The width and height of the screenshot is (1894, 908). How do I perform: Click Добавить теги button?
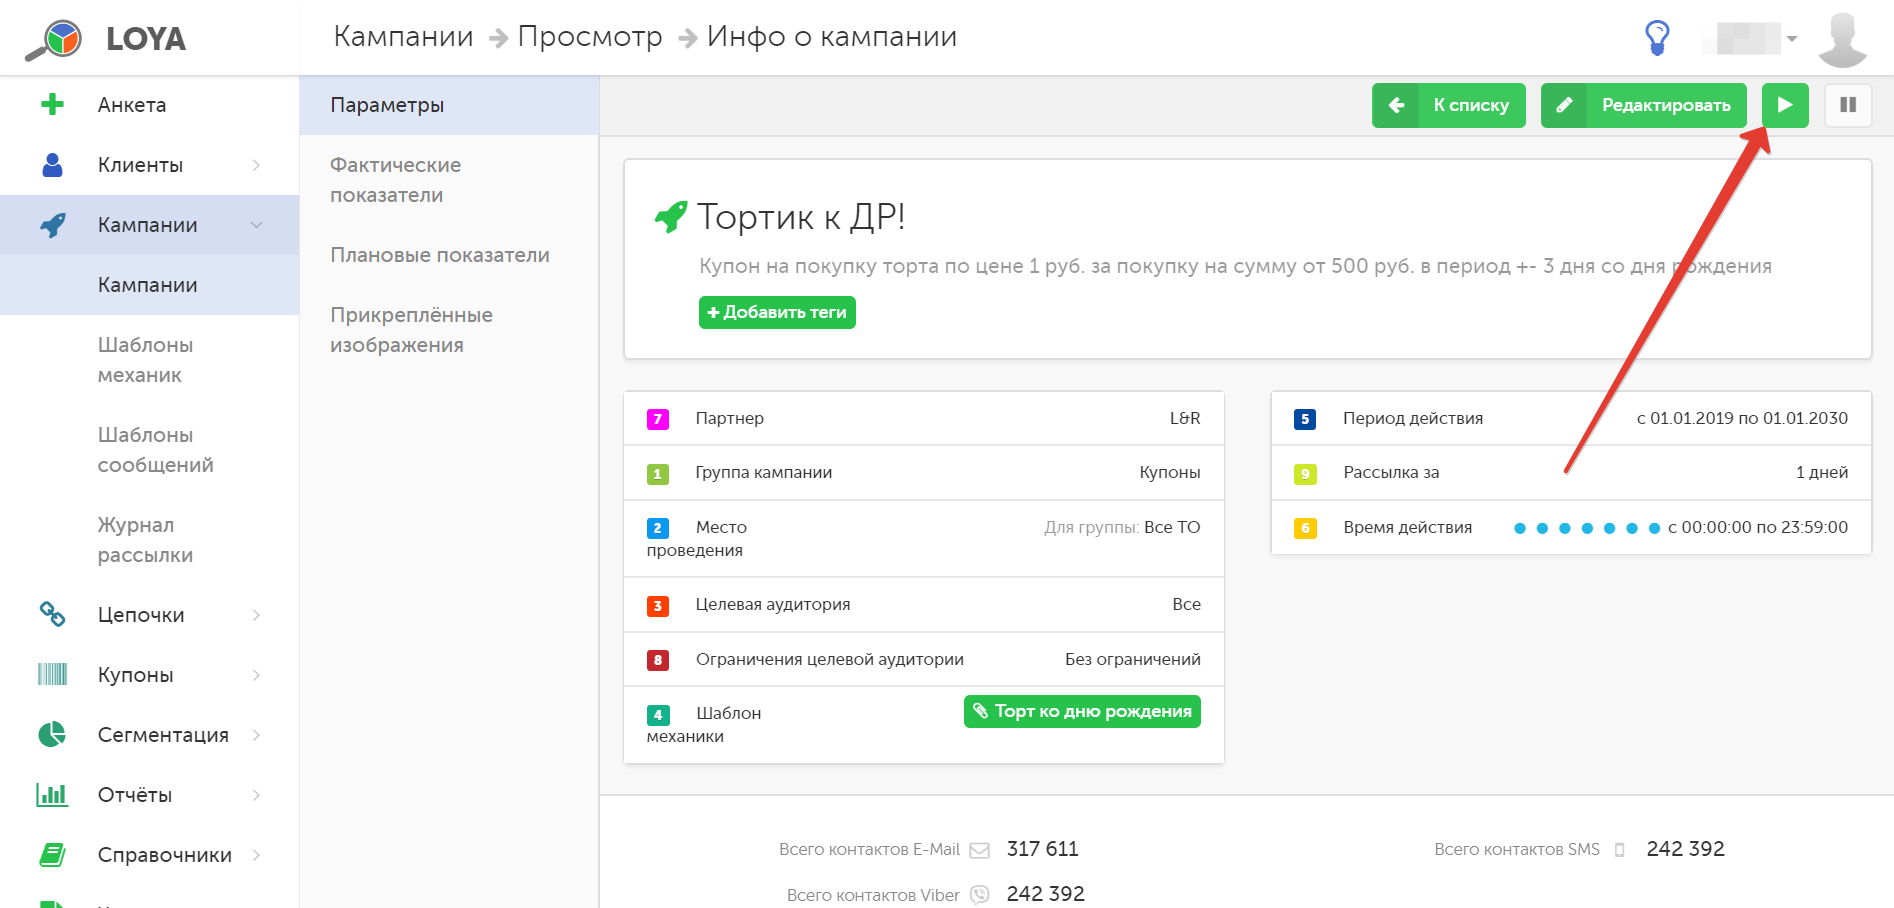pyautogui.click(x=777, y=312)
